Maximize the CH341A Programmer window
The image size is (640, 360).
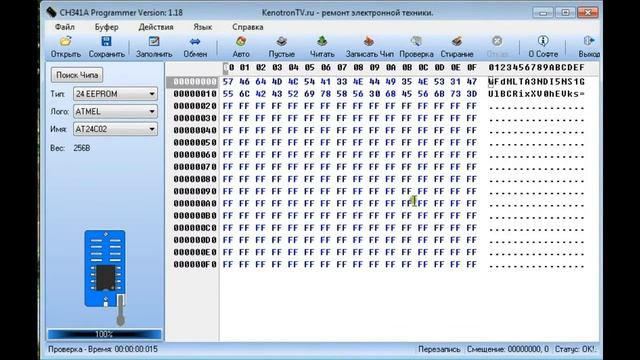[565, 13]
